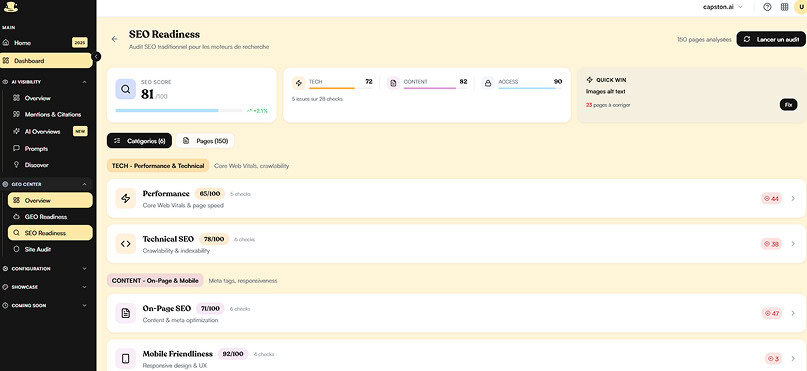Viewport: 807px width, 371px height.
Task: Click the top hat logo icon
Action: tap(10, 7)
